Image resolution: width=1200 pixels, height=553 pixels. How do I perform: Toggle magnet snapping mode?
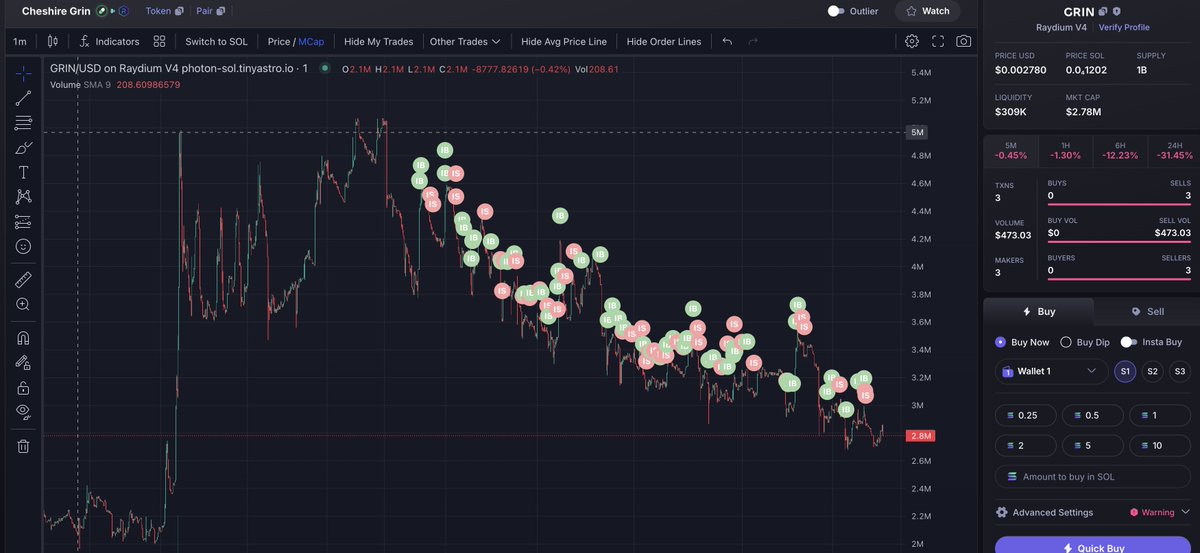[23, 338]
